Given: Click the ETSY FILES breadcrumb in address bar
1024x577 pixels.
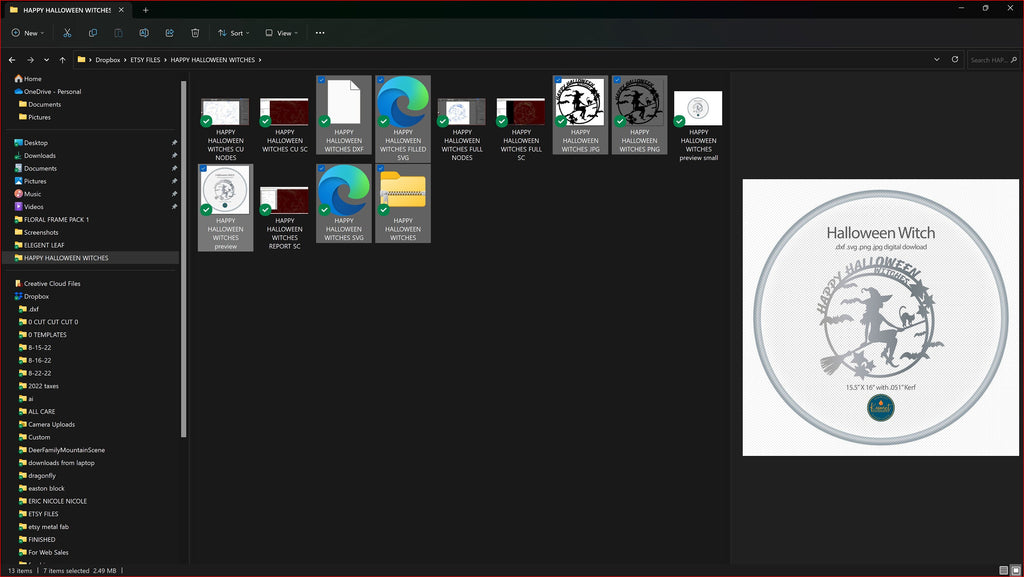Looking at the screenshot, I should click(x=145, y=59).
